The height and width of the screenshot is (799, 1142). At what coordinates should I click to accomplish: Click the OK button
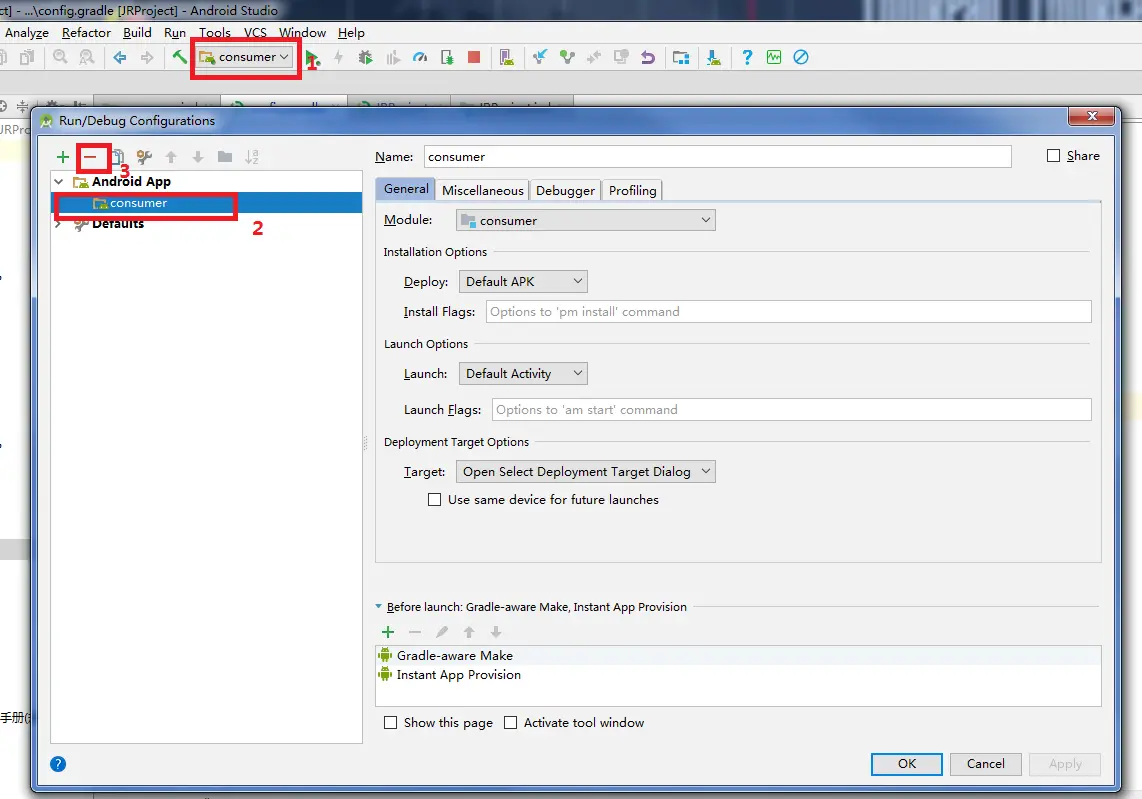point(907,764)
